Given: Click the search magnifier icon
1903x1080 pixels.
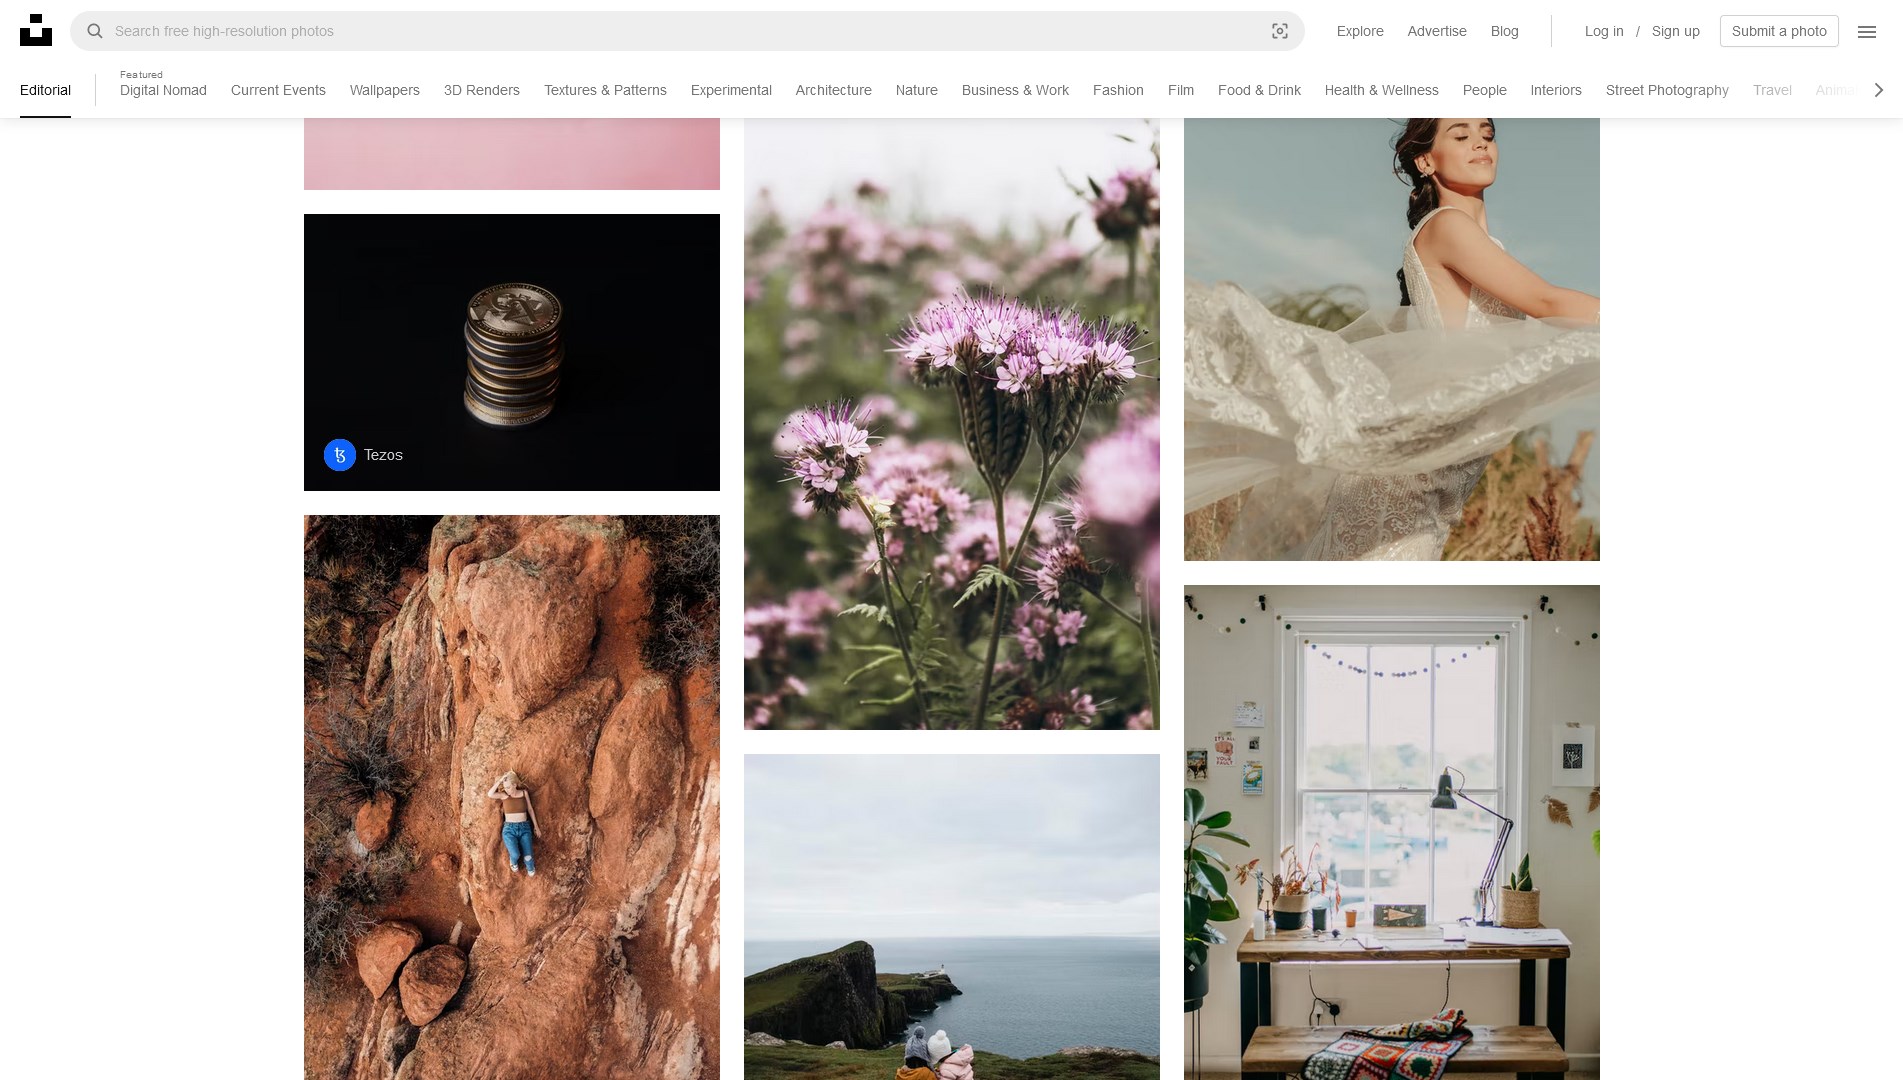Looking at the screenshot, I should click(95, 31).
